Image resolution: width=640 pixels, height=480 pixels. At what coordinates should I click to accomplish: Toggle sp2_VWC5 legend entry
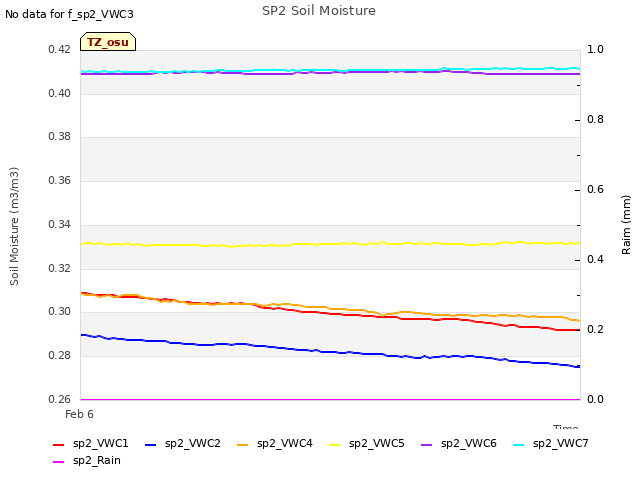tap(367, 444)
